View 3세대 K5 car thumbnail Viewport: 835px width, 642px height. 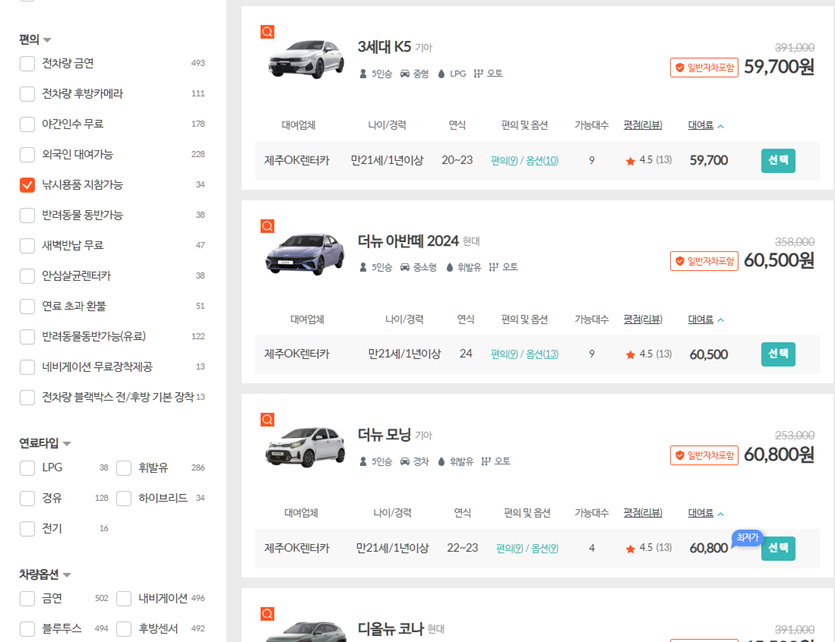tap(306, 59)
